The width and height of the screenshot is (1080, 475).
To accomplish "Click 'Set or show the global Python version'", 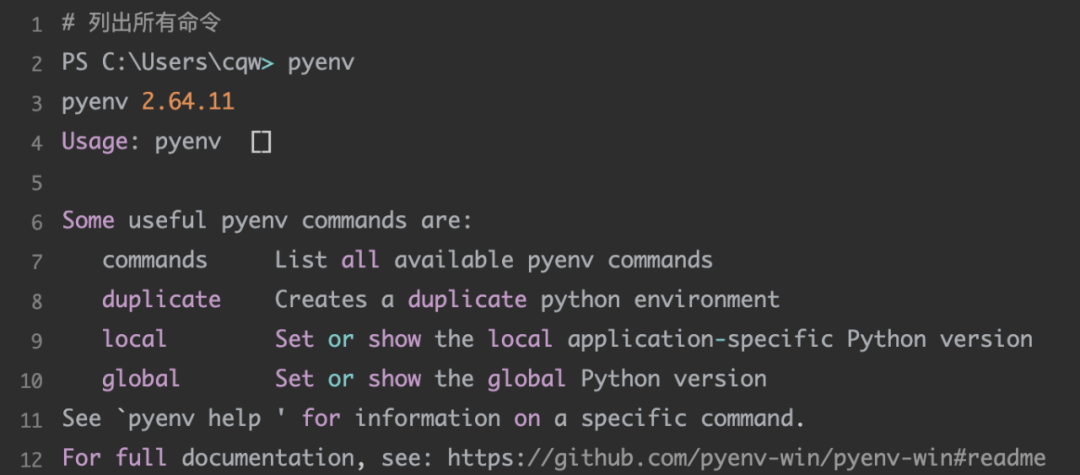I will pos(521,379).
